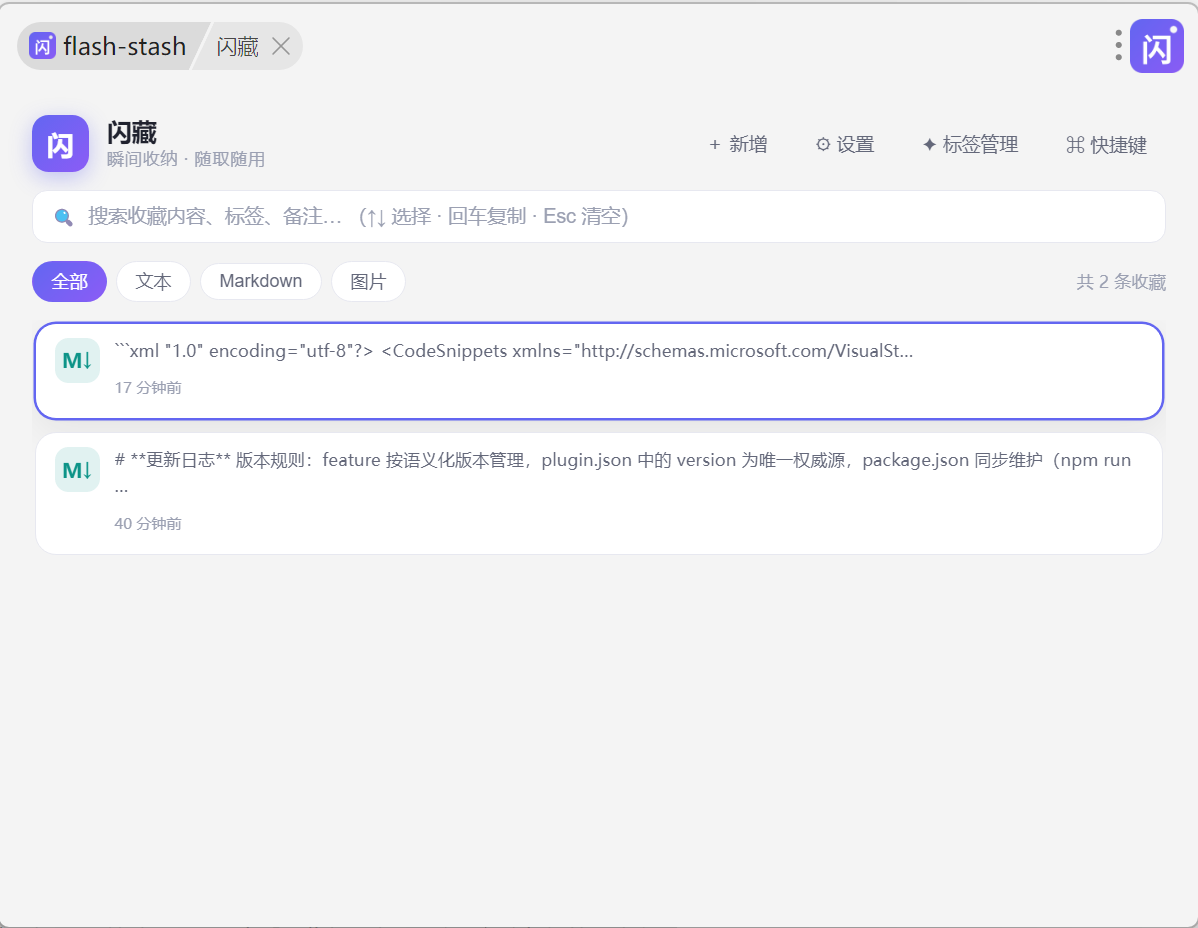This screenshot has height=928, width=1198.
Task: Click the 40 分钟前 timestamp
Action: [x=148, y=524]
